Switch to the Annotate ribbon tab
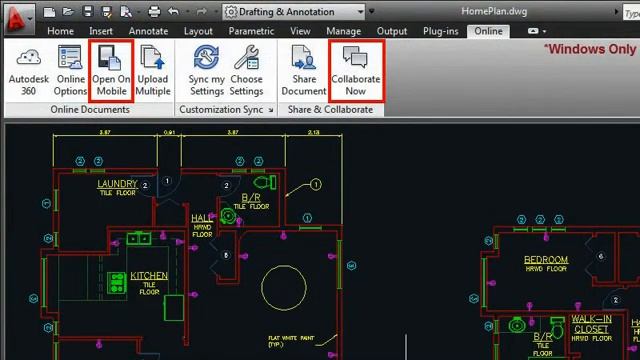Image resolution: width=640 pixels, height=360 pixels. 148,31
